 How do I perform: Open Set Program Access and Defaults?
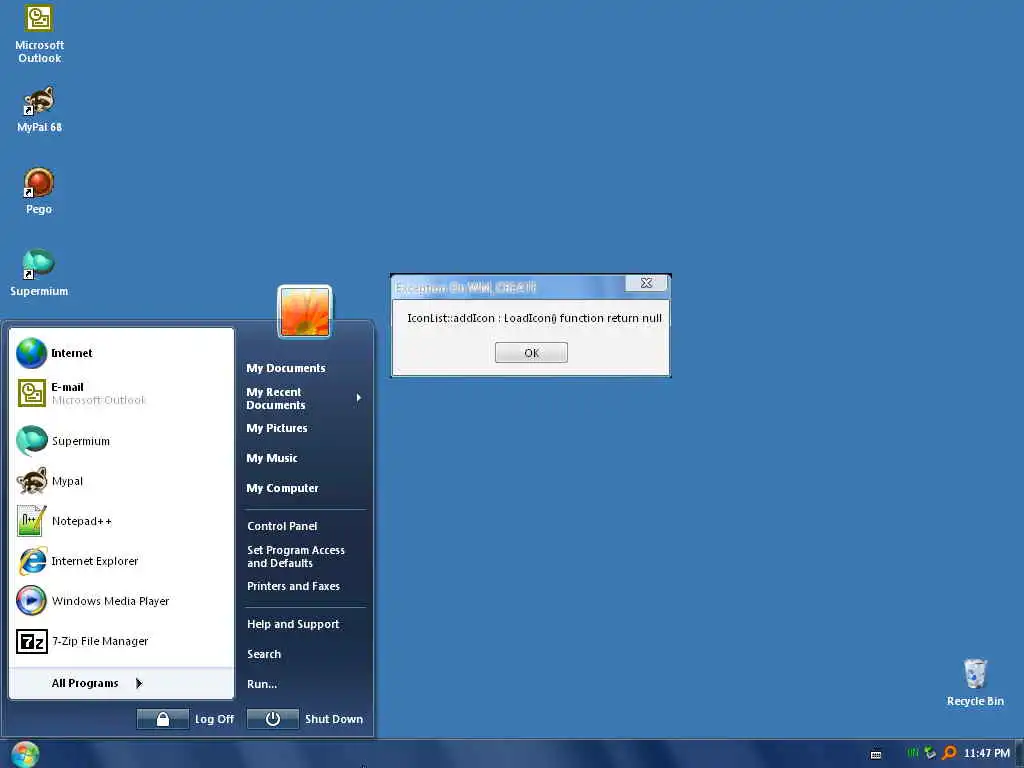(296, 556)
